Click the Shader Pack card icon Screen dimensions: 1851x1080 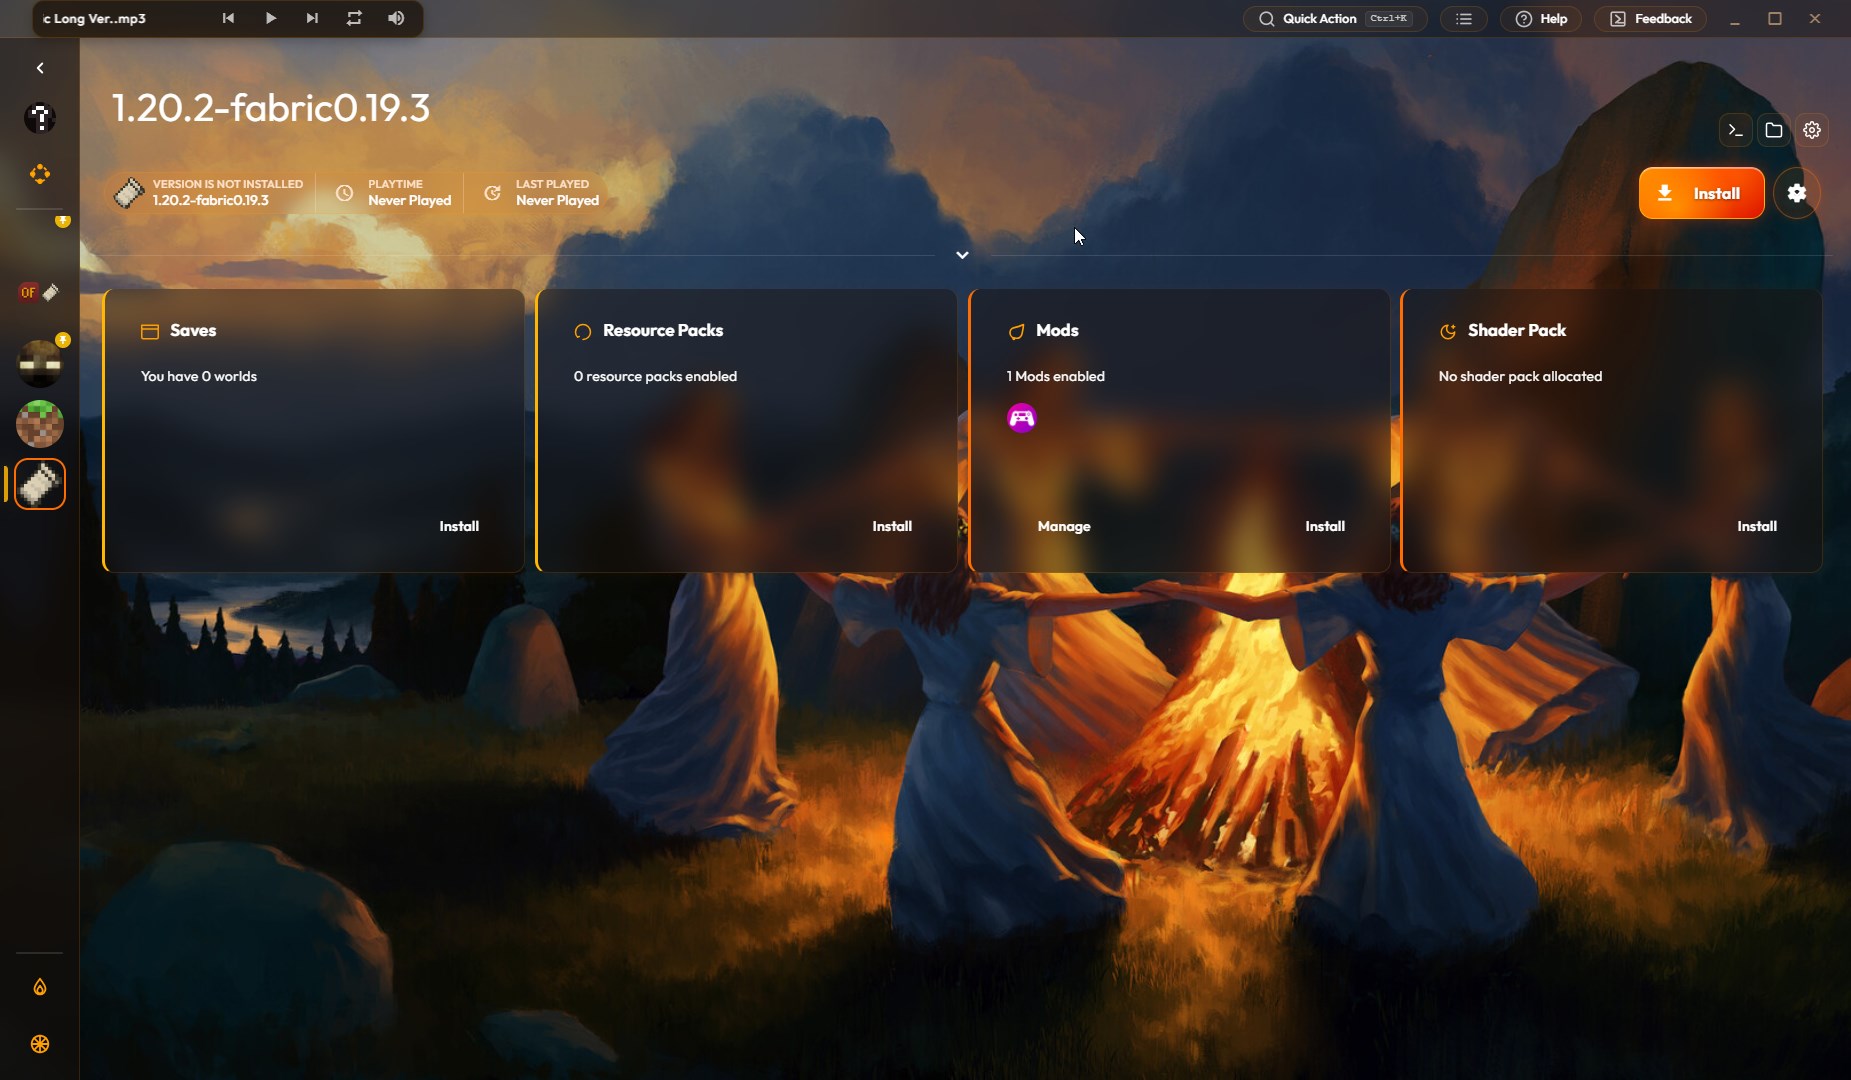1448,331
